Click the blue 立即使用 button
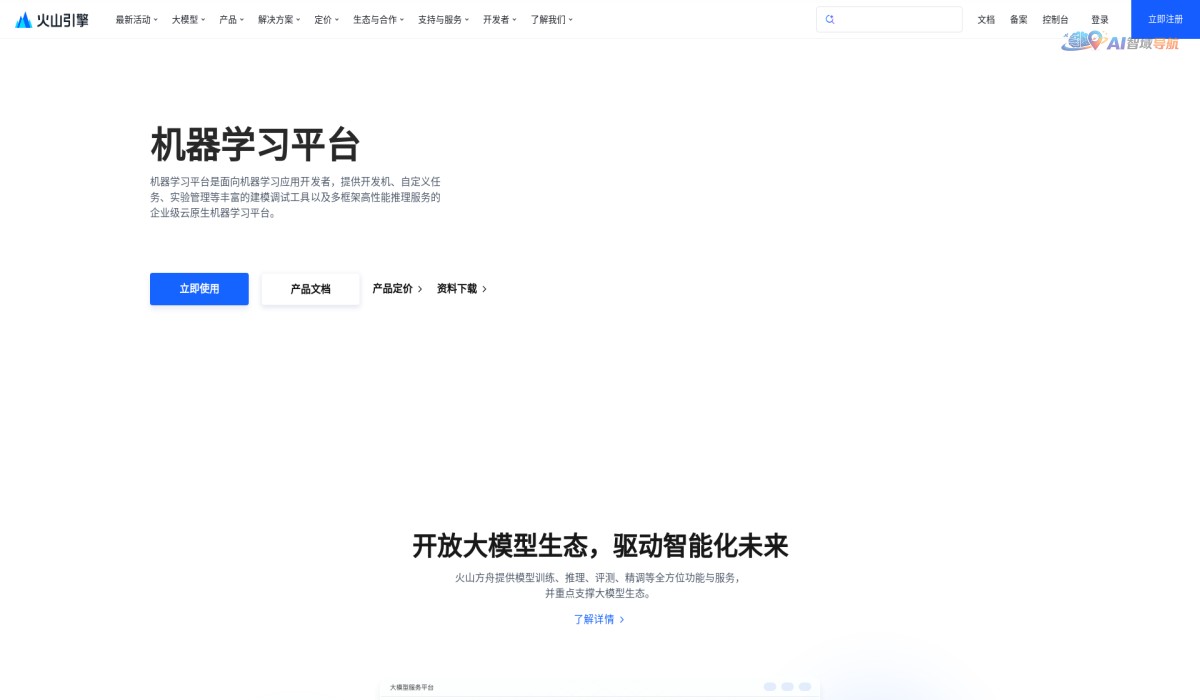Image resolution: width=1200 pixels, height=700 pixels. 198,288
